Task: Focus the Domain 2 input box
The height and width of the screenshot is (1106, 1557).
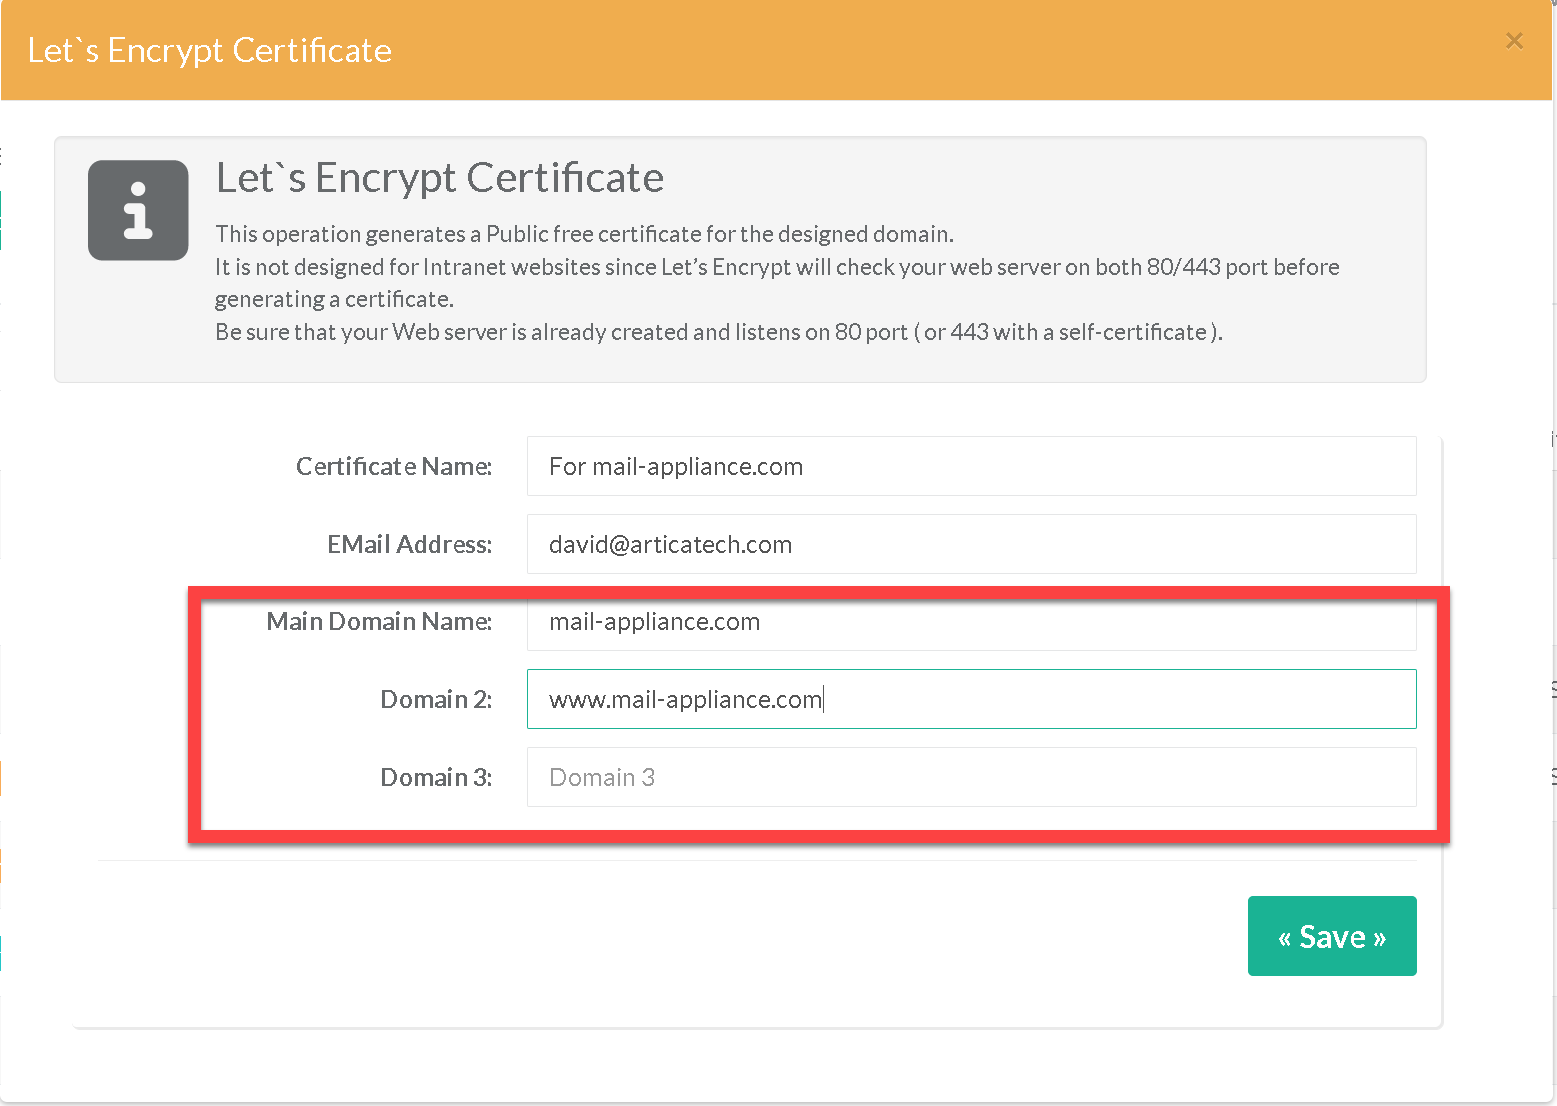Action: [970, 699]
